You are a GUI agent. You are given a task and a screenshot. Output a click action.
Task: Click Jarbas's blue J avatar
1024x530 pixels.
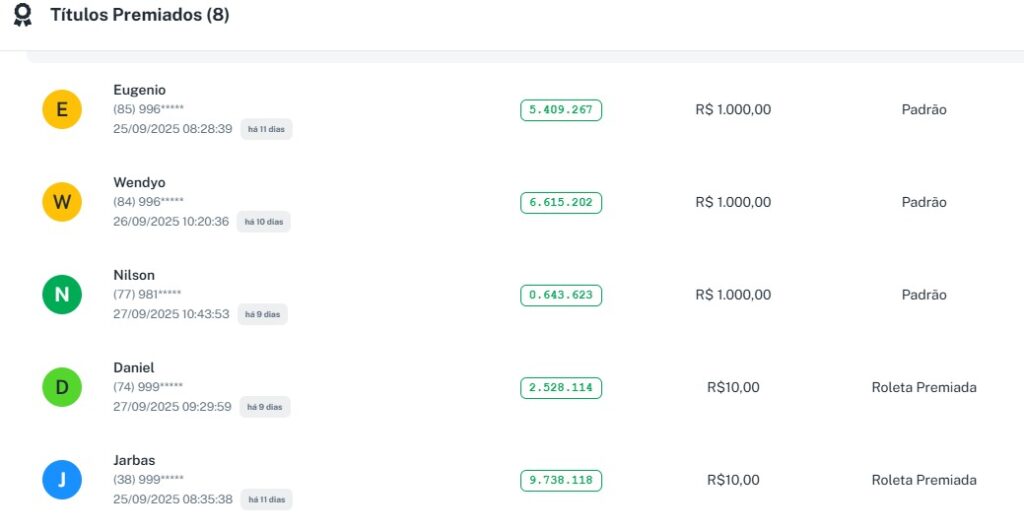[62, 480]
